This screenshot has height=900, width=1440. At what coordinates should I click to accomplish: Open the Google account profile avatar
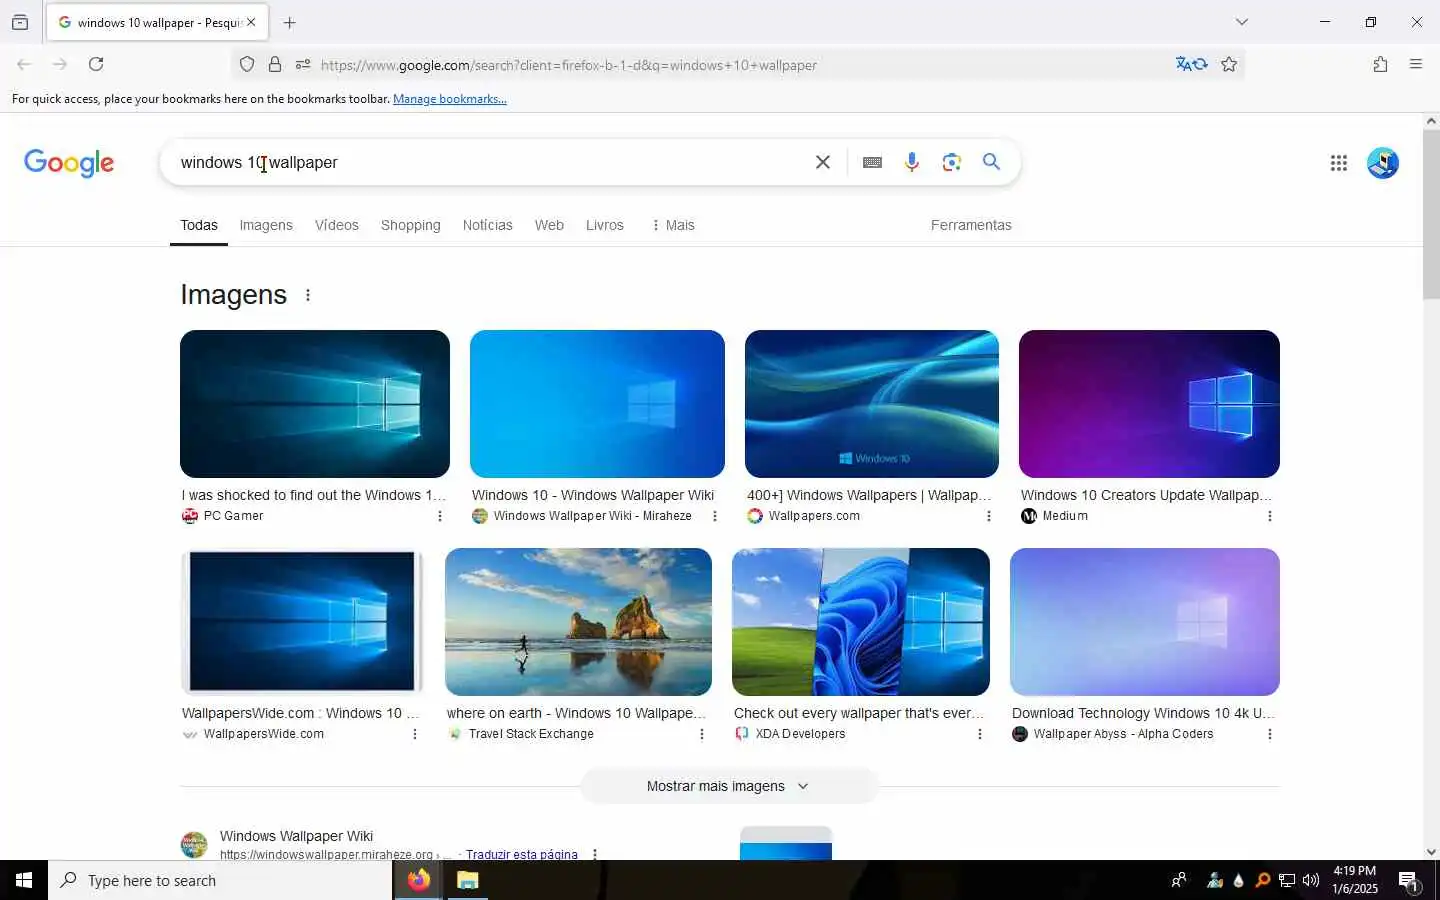point(1383,163)
